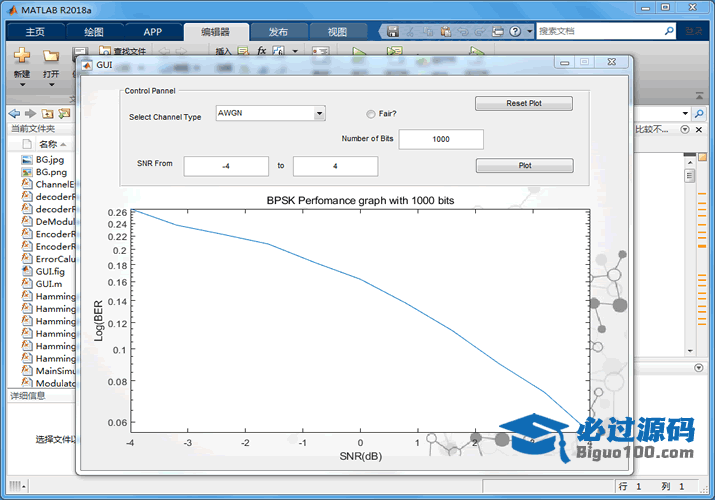Open the Select Channel Type AWGN dropdown
This screenshot has width=715, height=500.
pyautogui.click(x=320, y=113)
